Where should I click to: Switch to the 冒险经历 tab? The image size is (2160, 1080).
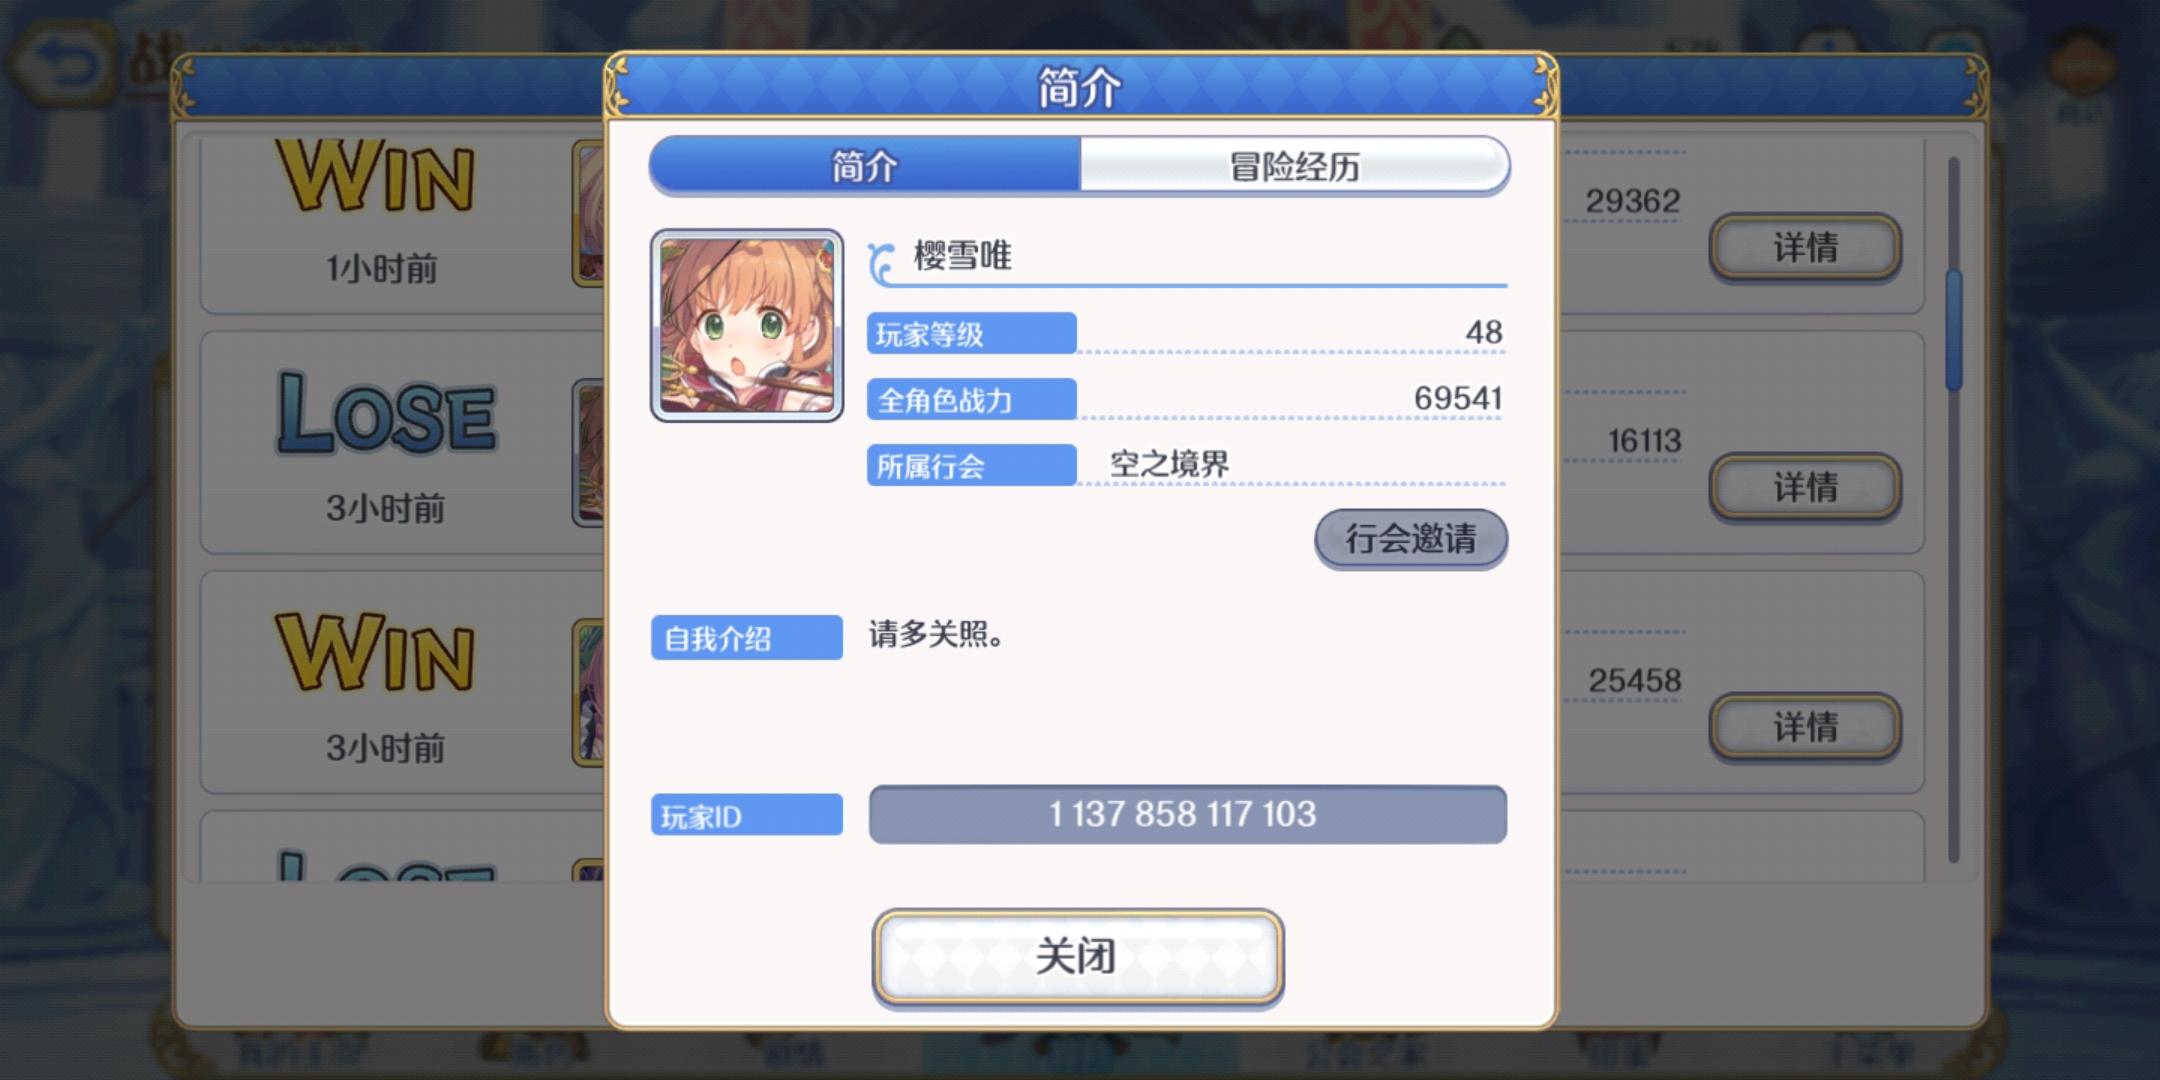coord(1294,166)
